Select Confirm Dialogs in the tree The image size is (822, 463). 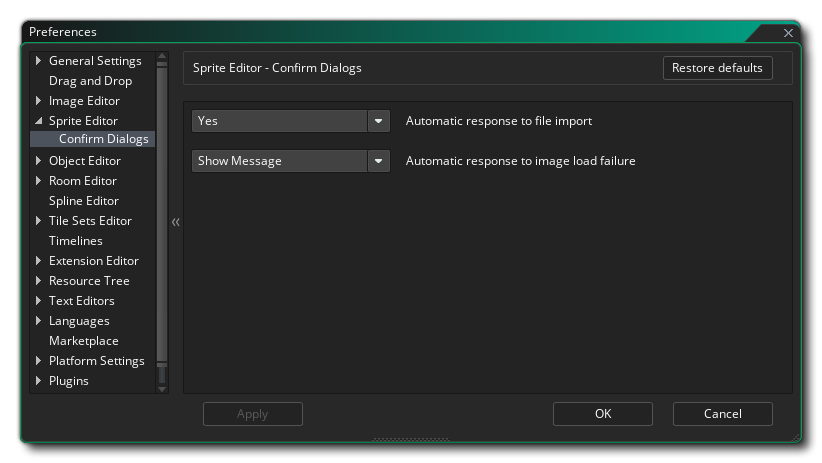[103, 139]
